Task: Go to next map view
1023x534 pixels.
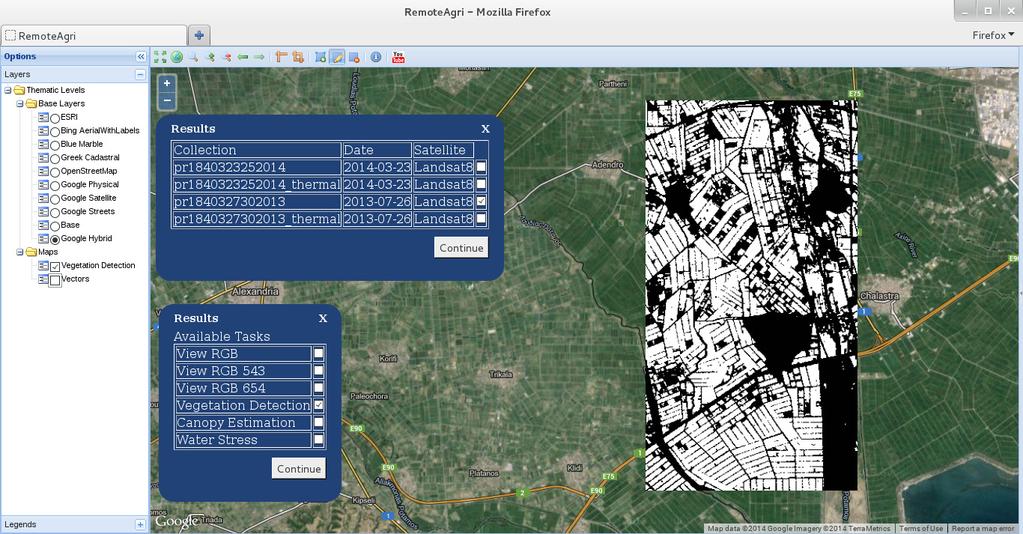Action: [259, 57]
